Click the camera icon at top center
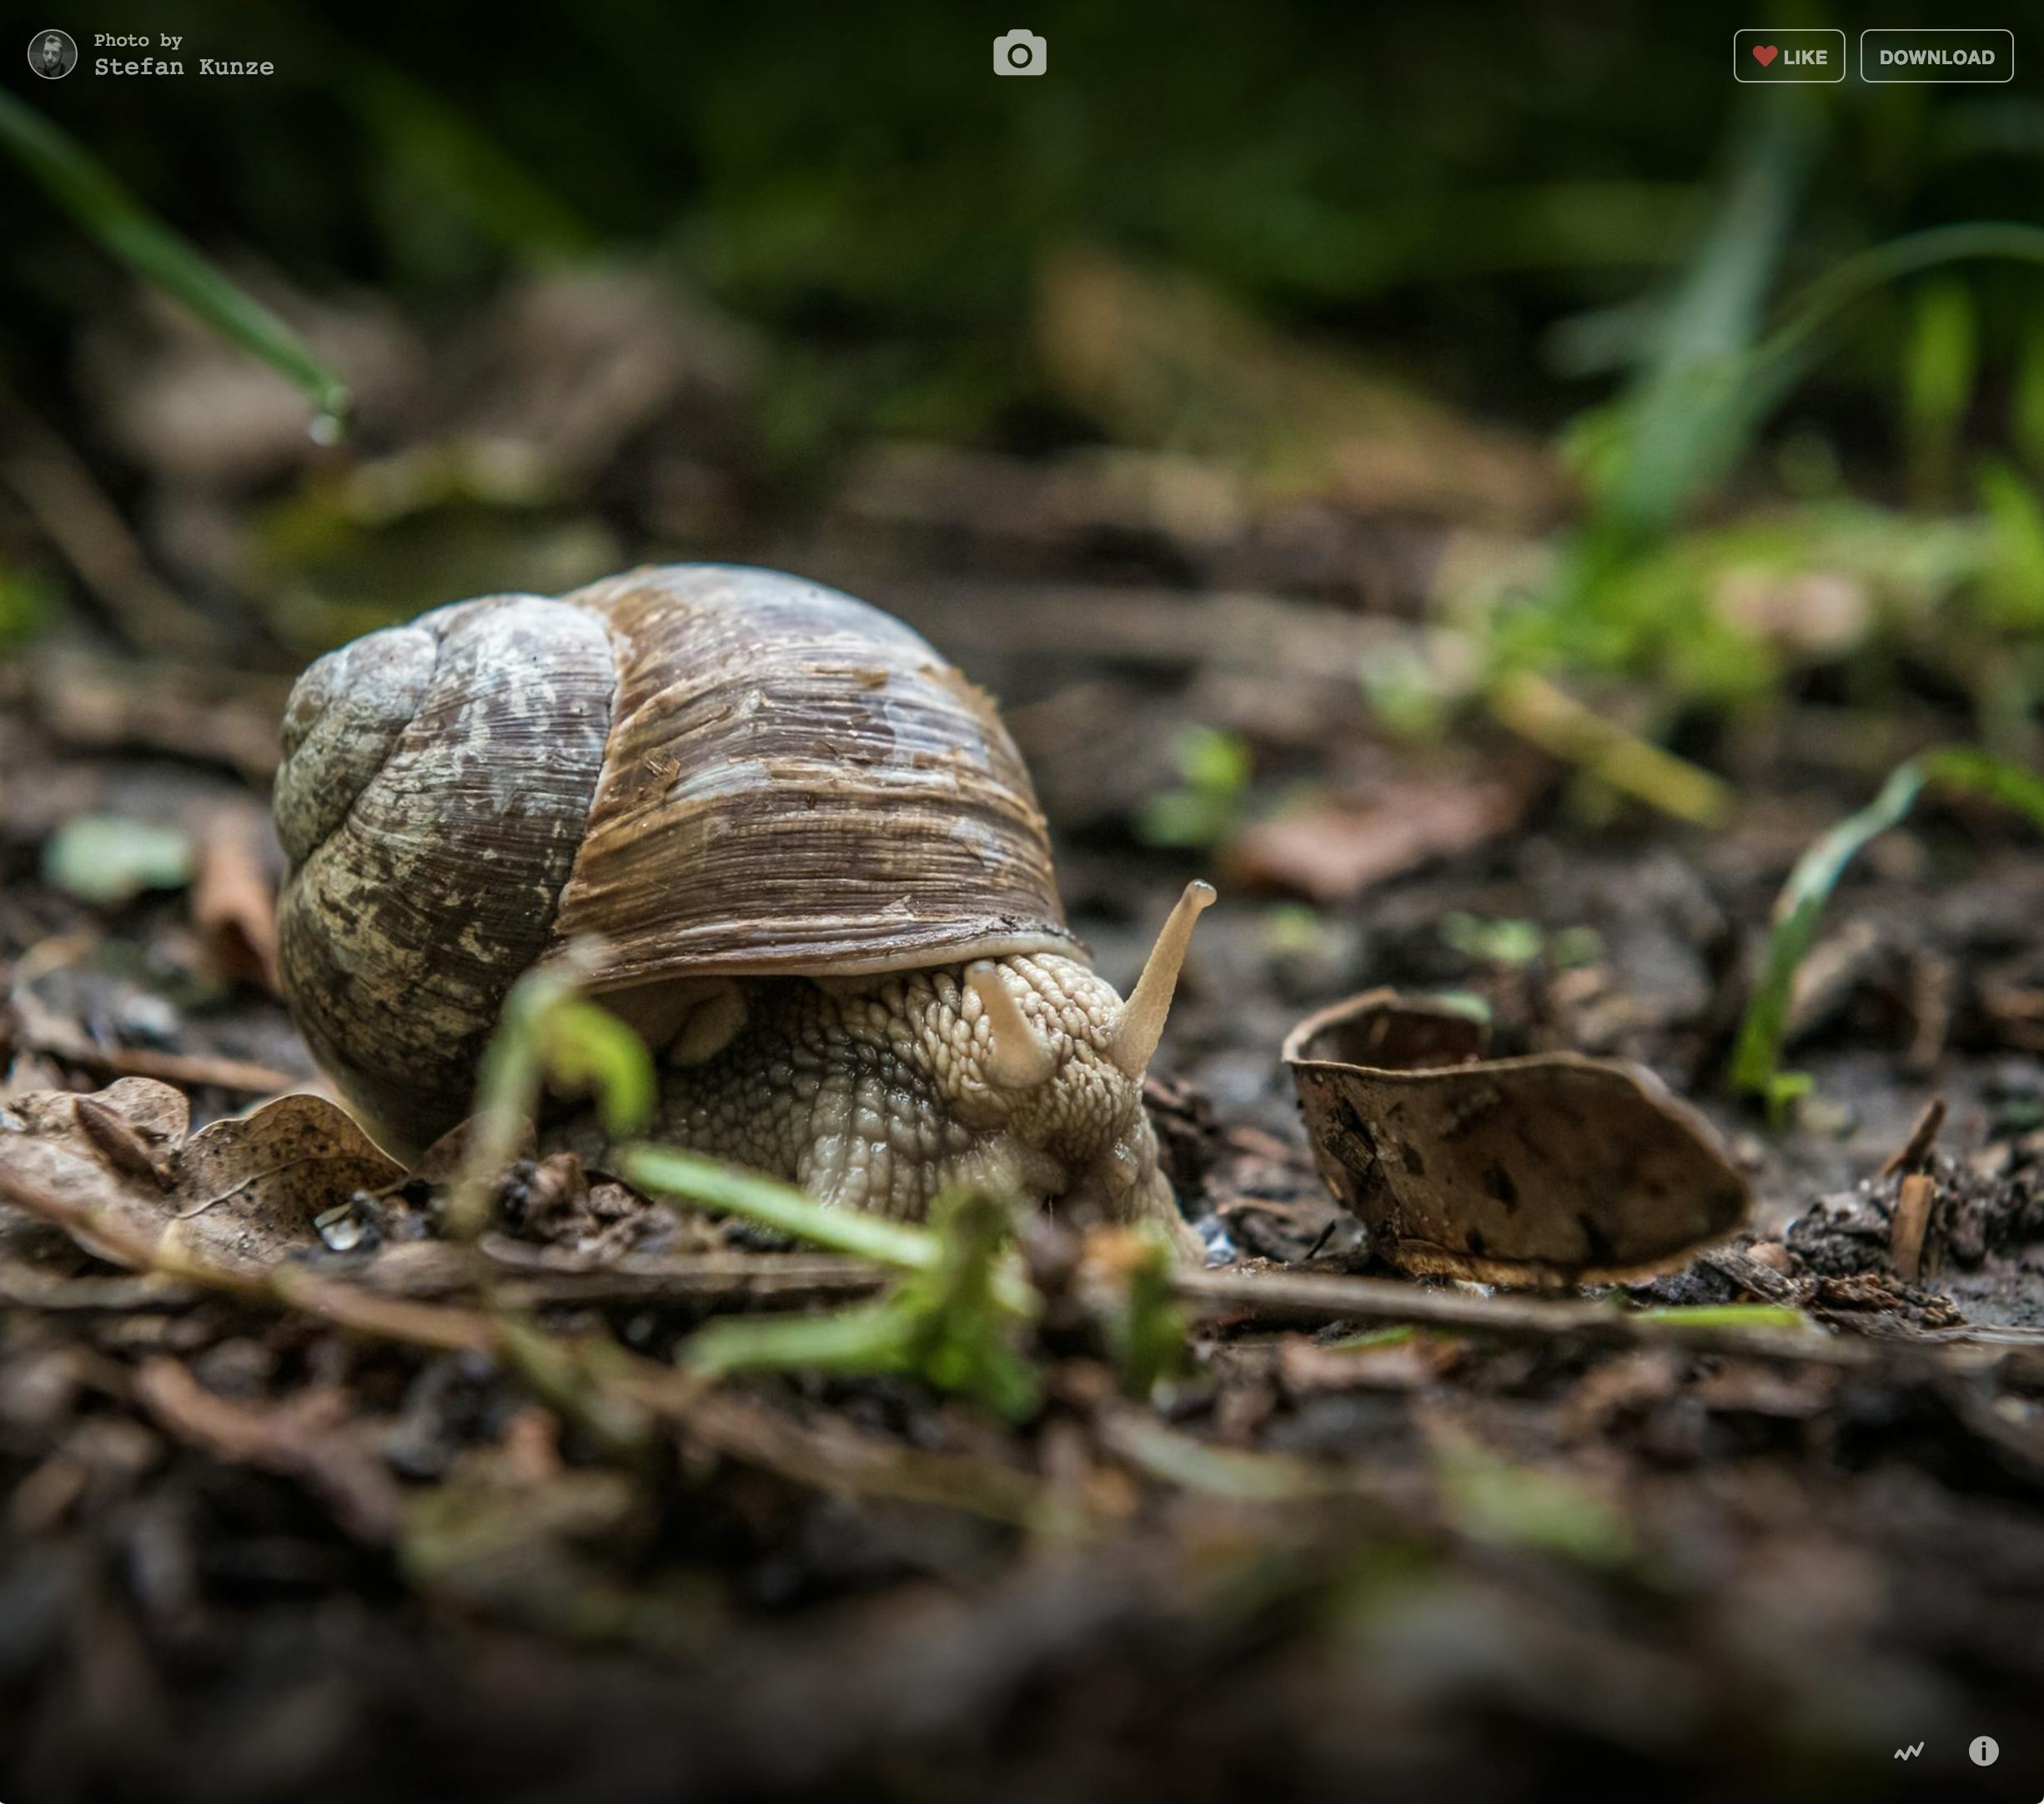This screenshot has height=1804, width=2044. 1019,54
